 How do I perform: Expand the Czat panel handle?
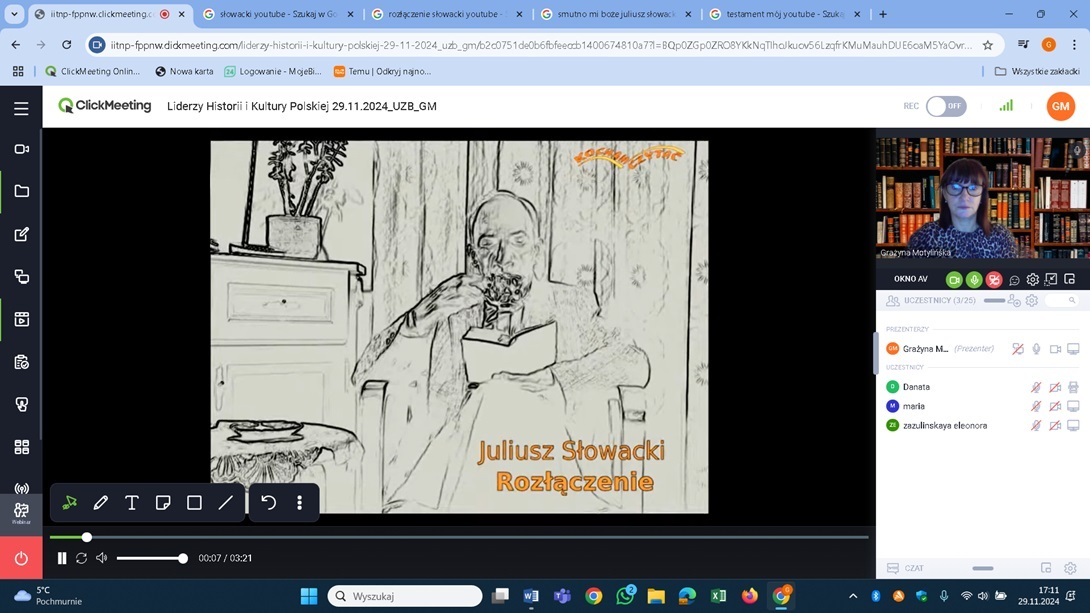tap(982, 569)
